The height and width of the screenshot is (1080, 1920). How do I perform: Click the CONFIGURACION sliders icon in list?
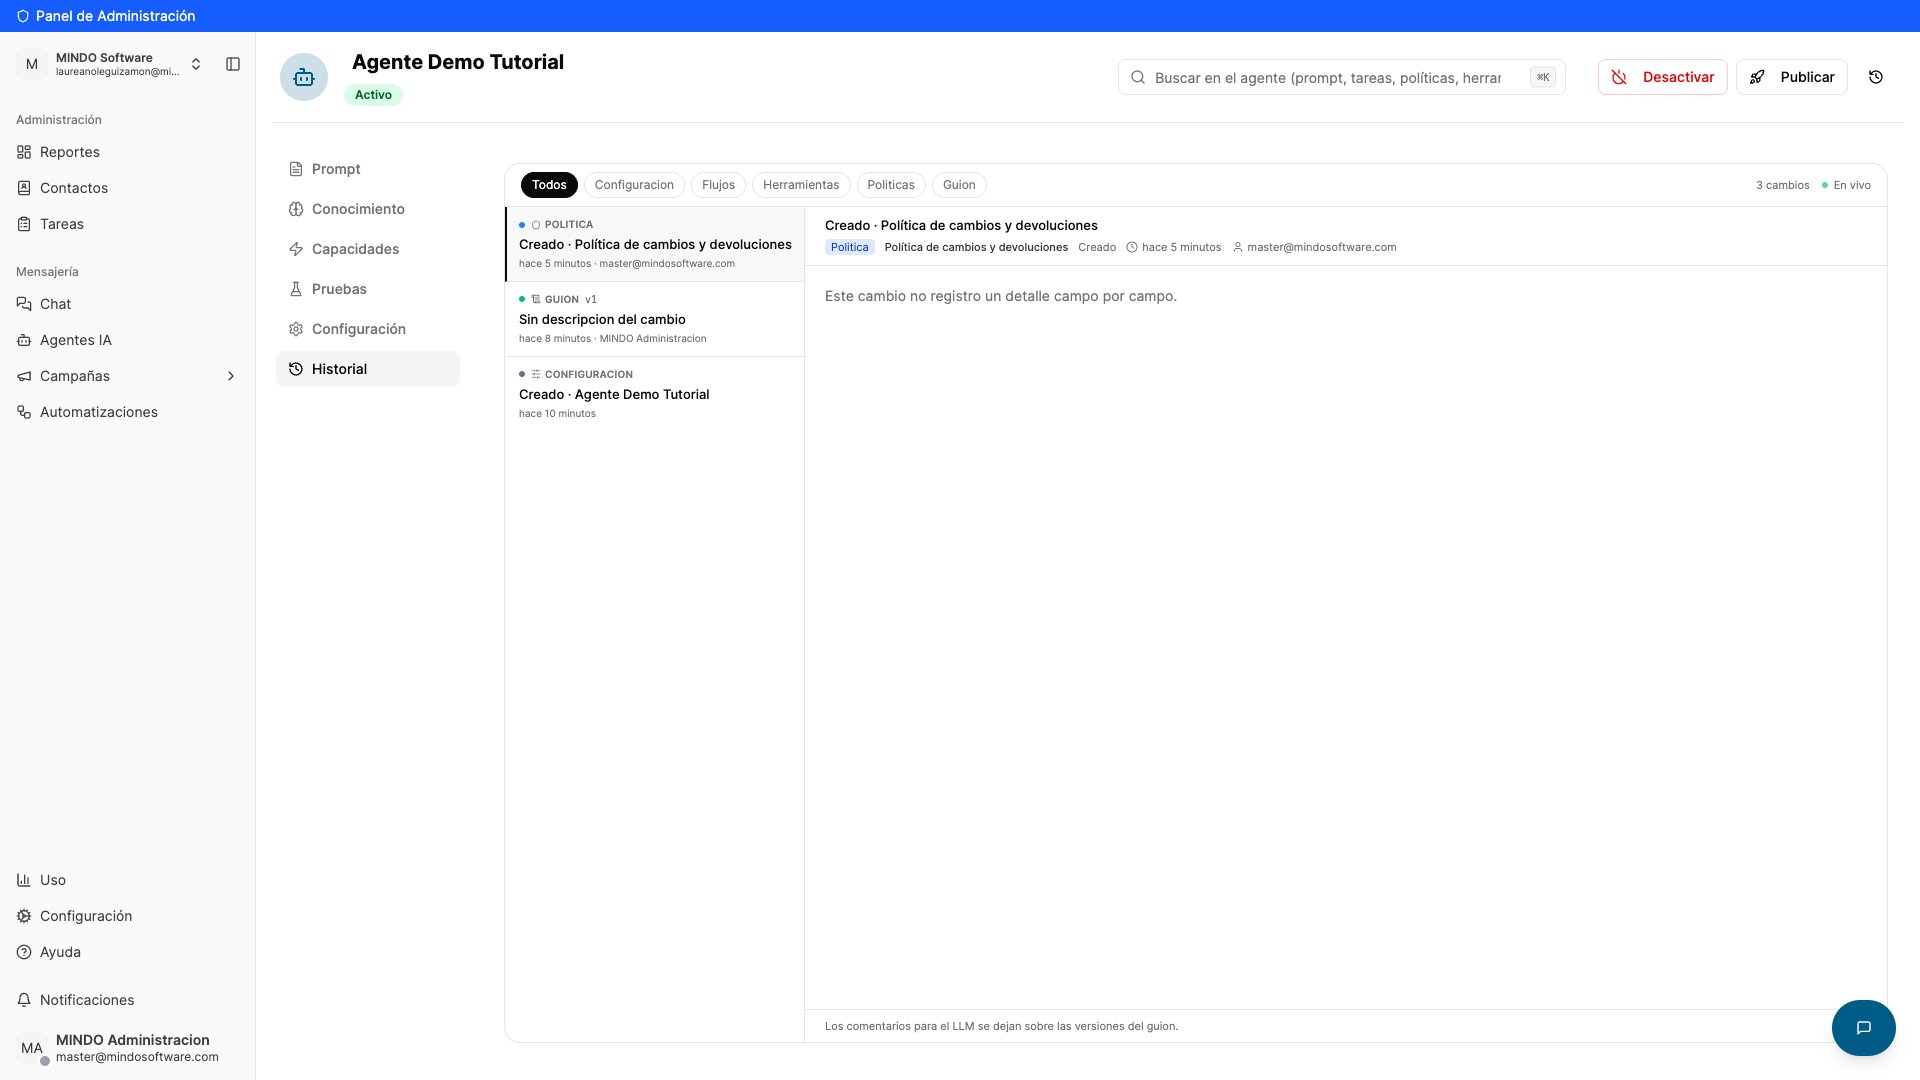536,374
